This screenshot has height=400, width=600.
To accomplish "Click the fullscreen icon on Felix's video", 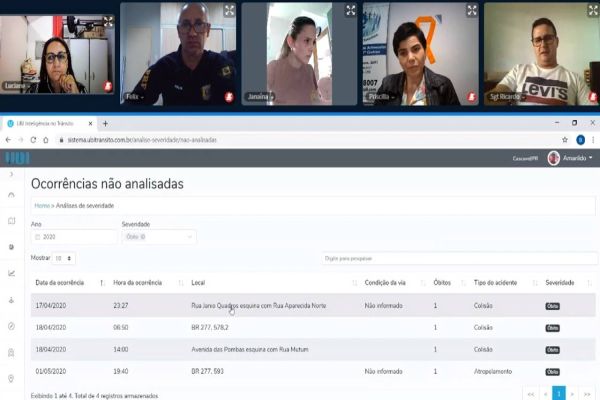I will click(229, 10).
